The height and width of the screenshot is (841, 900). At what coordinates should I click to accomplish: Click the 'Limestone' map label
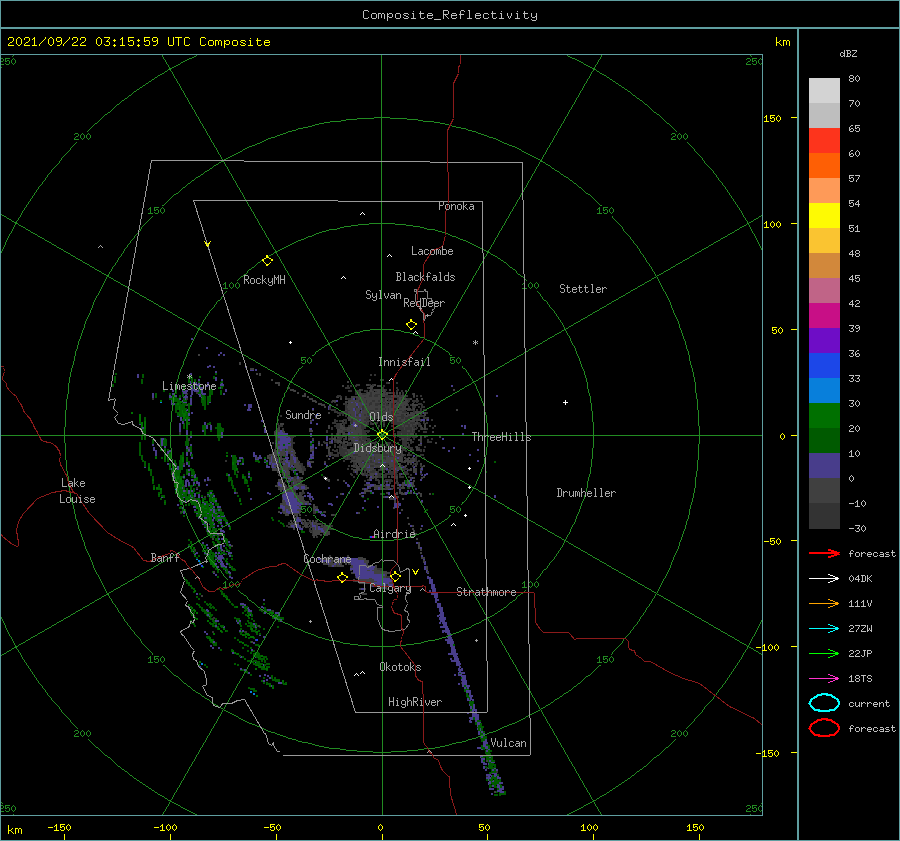click(189, 386)
